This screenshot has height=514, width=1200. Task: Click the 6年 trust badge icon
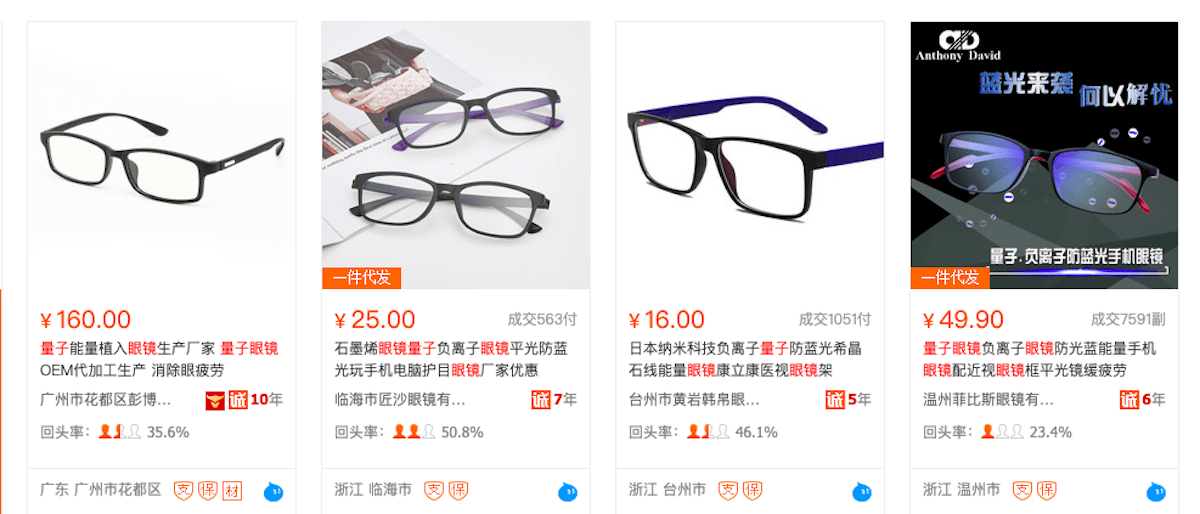pos(1129,399)
